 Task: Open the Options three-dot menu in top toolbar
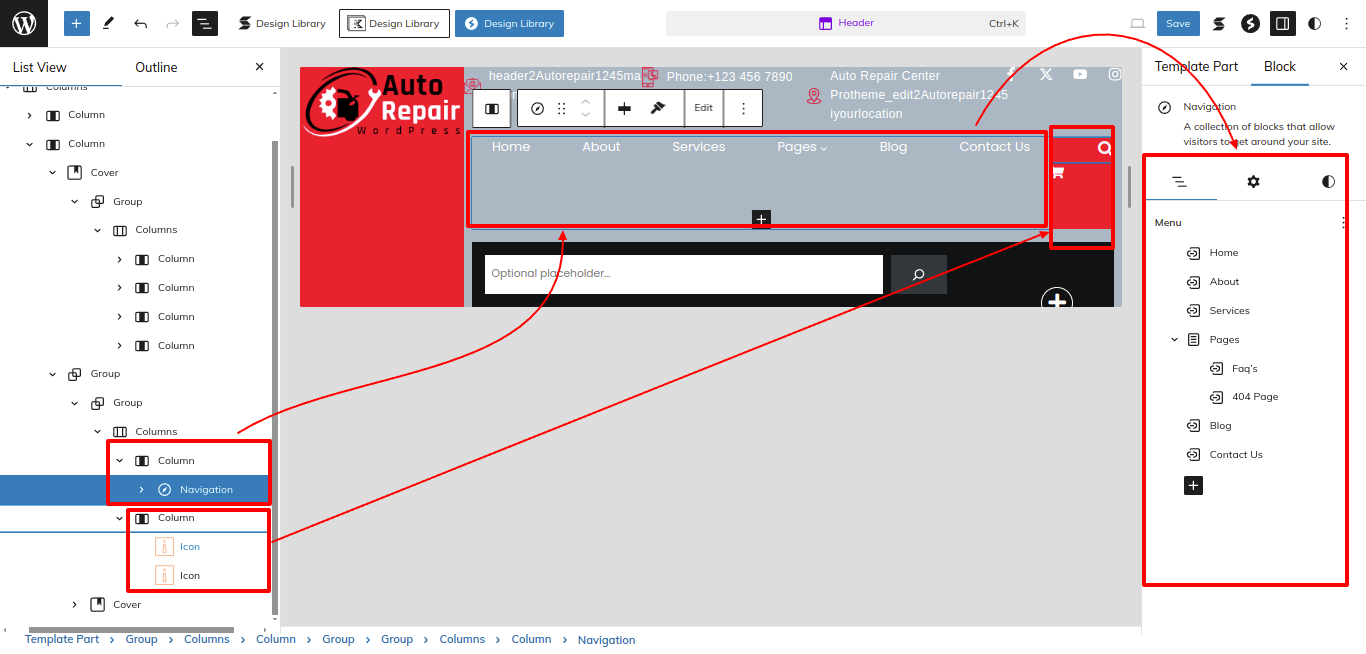coord(1346,23)
